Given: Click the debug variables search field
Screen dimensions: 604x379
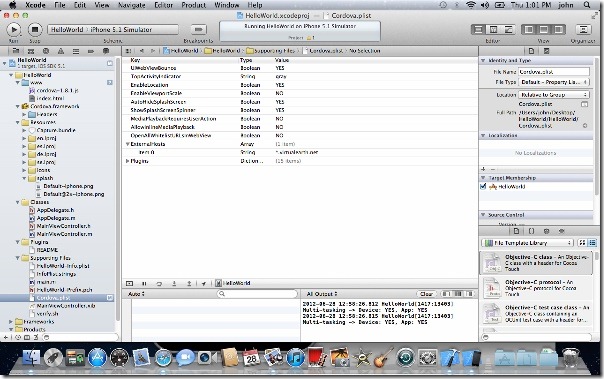Looking at the screenshot, I should [x=257, y=294].
